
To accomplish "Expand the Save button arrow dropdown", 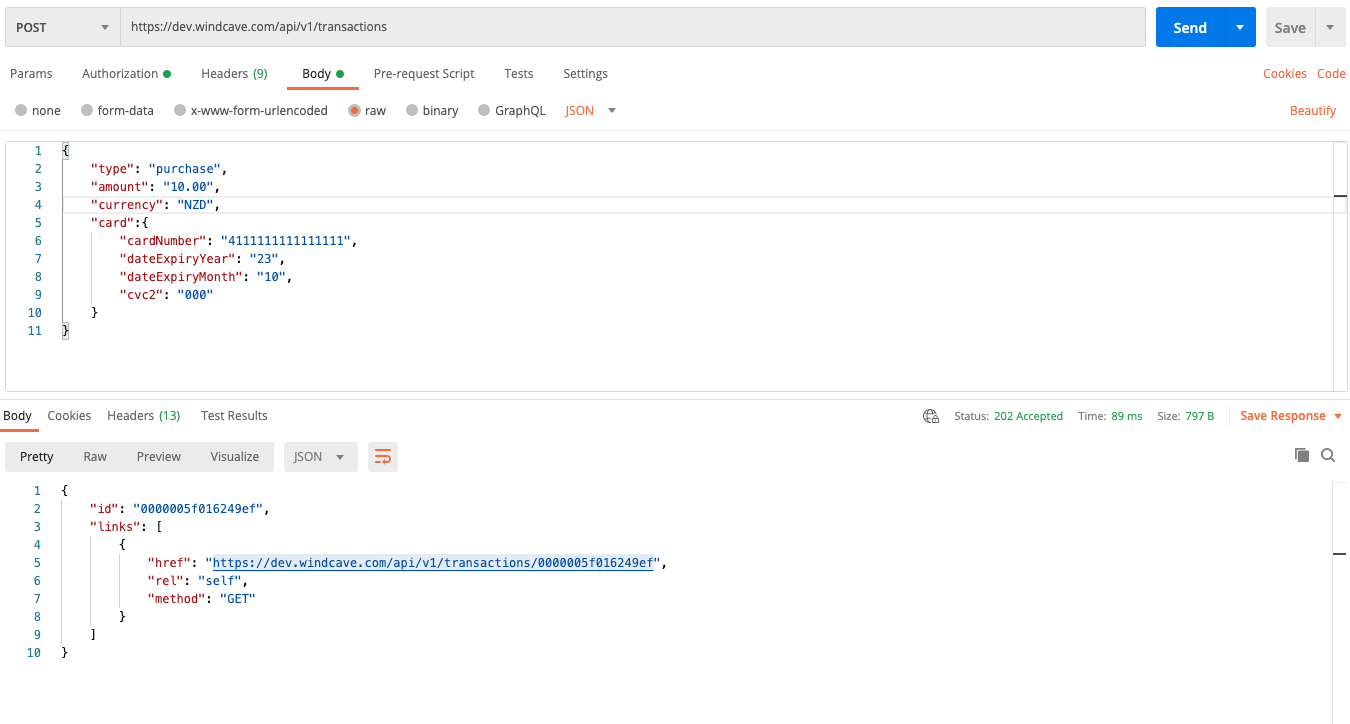I will click(x=1329, y=27).
